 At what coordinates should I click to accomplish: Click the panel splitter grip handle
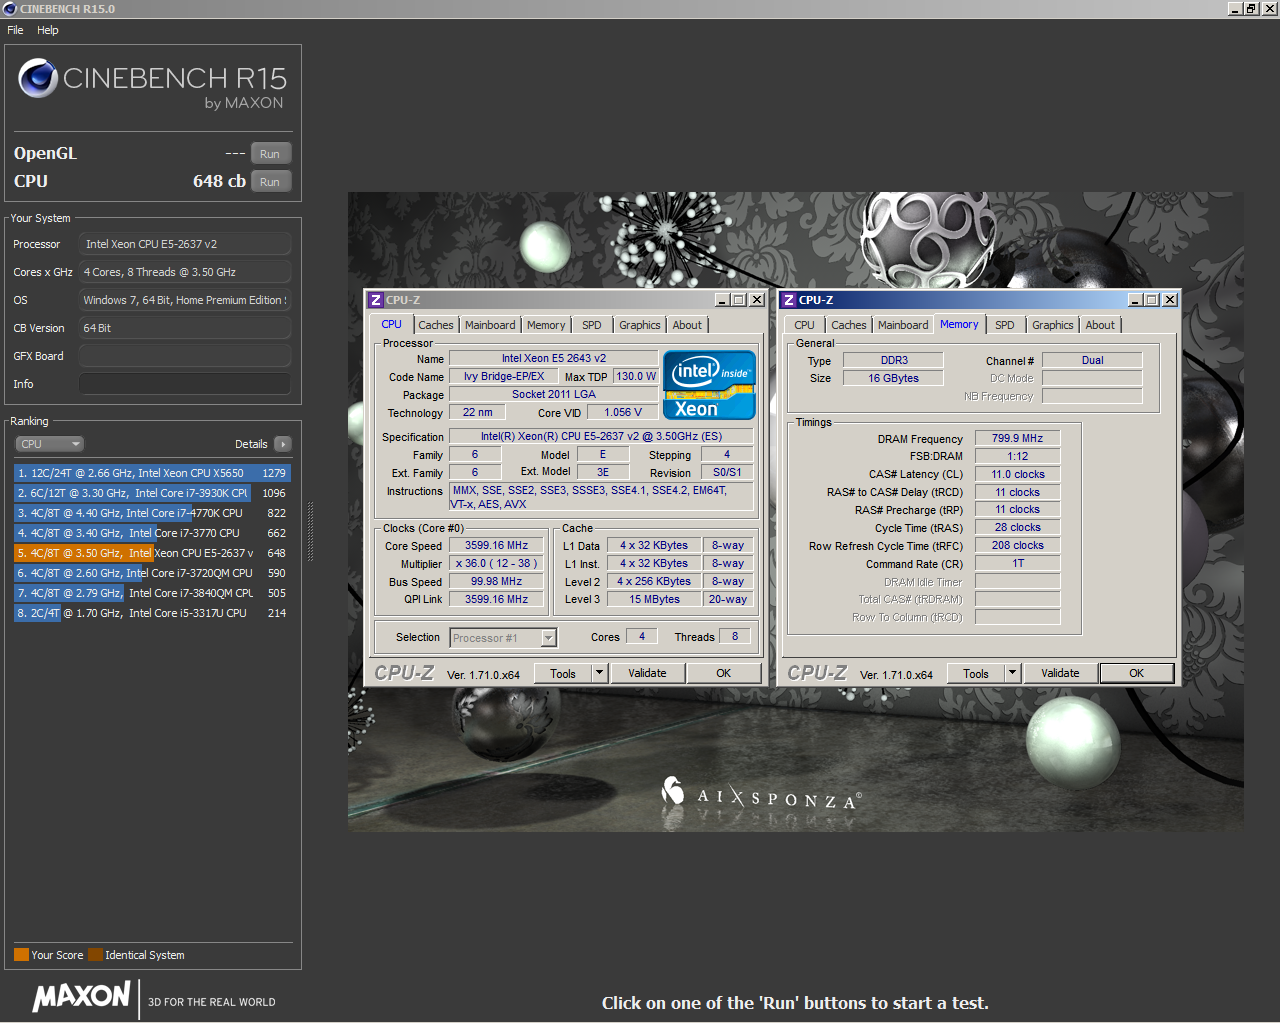click(x=310, y=532)
